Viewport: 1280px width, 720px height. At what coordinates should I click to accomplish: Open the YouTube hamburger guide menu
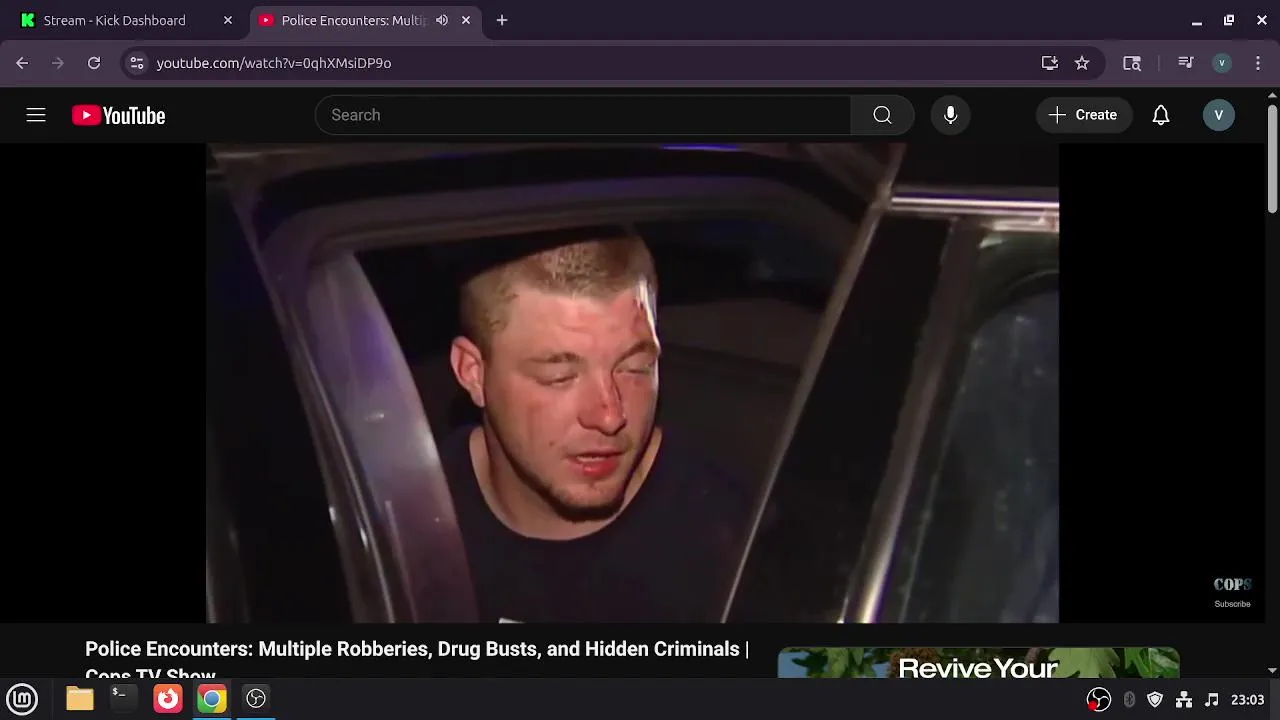36,115
